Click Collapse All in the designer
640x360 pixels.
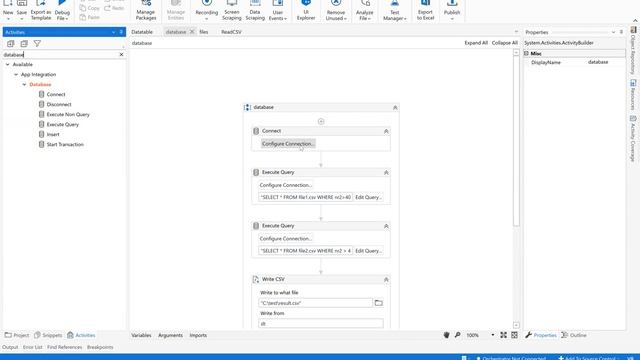(x=504, y=43)
